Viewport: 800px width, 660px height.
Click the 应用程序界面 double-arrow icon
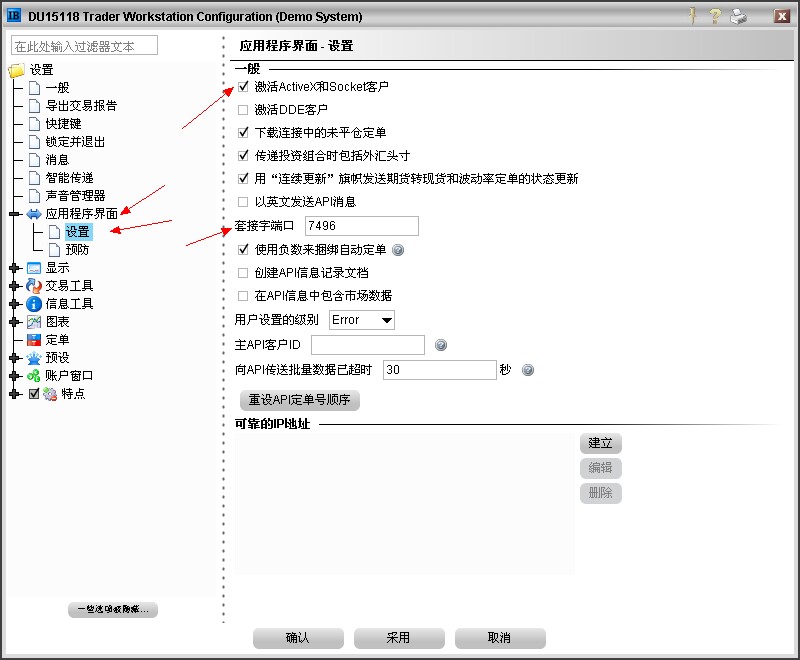click(34, 214)
